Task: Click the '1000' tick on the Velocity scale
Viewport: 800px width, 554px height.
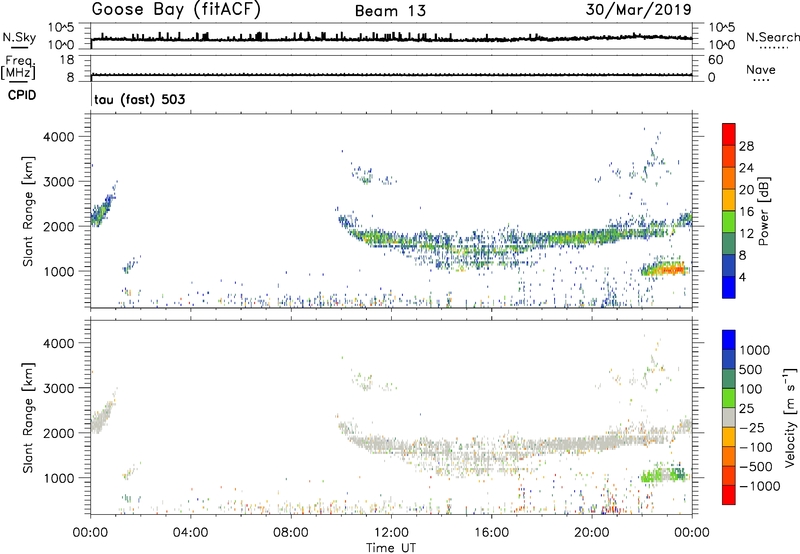Action: coord(755,350)
